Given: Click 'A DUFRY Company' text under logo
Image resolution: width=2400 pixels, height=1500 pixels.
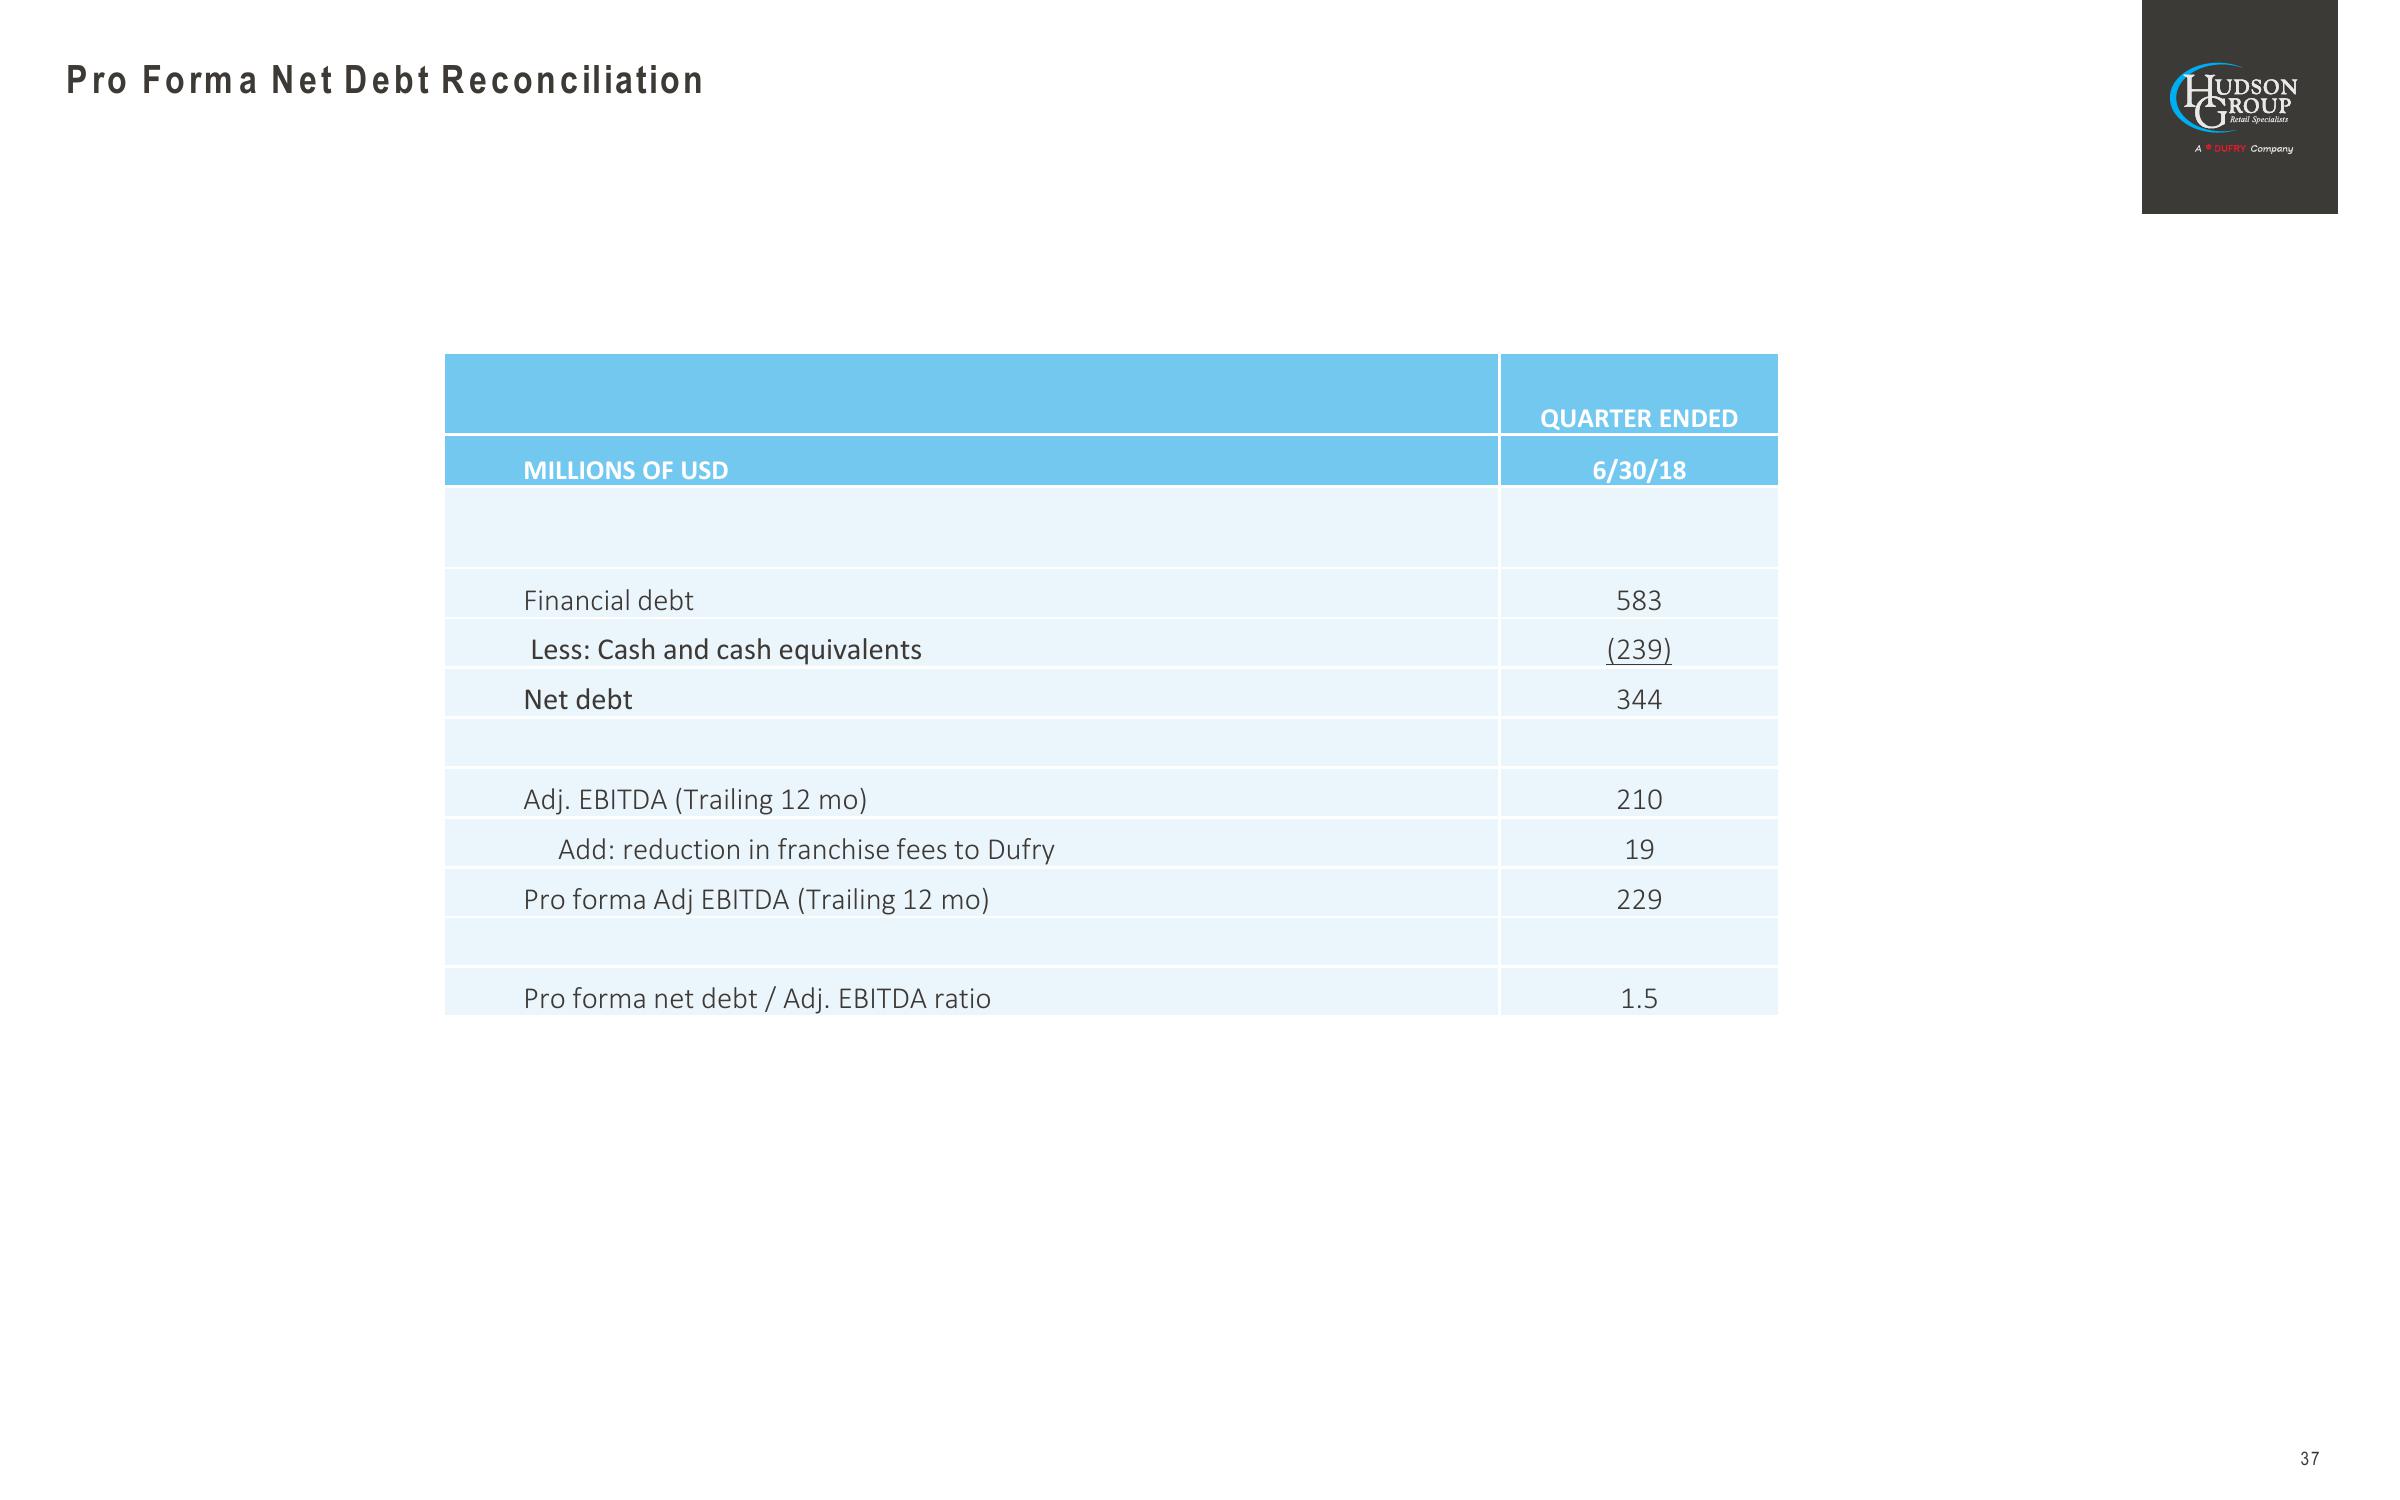Looking at the screenshot, I should pyautogui.click(x=2244, y=149).
